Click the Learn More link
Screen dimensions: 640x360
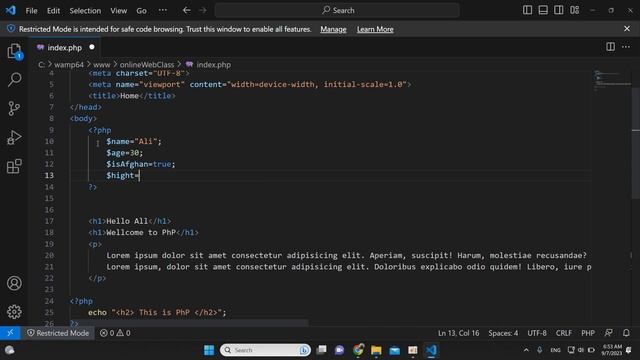coord(375,29)
